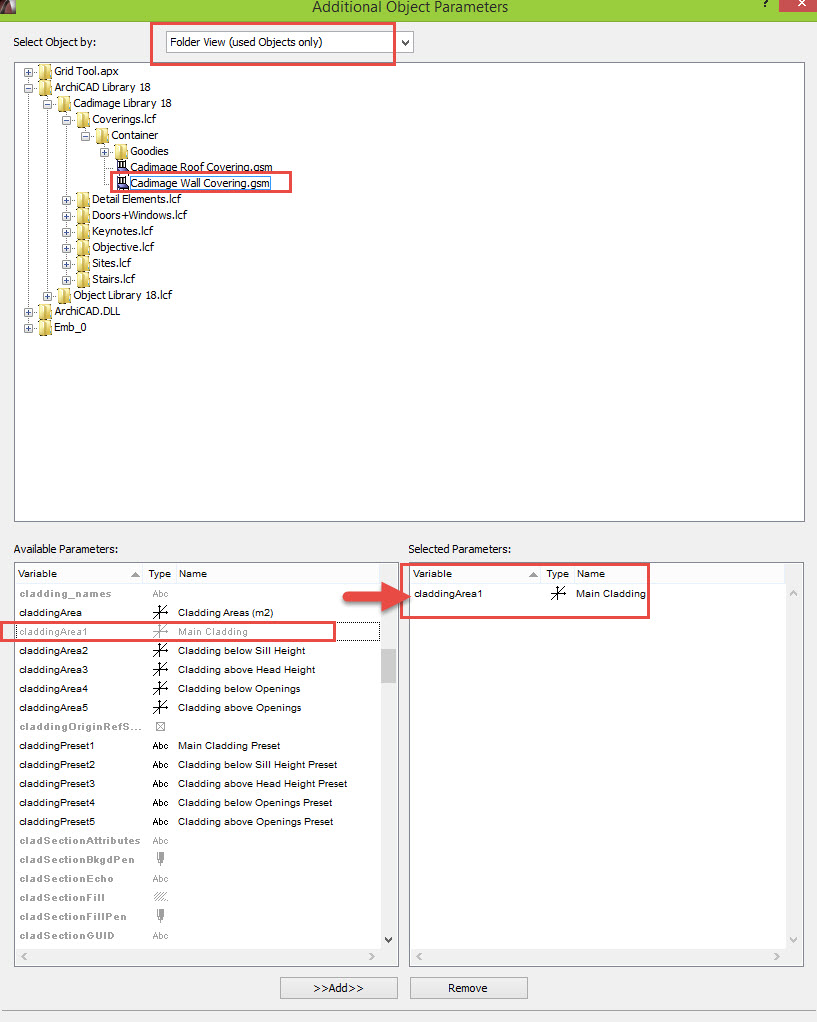The image size is (817, 1022).
Task: Expand the Stairs.lcf folder
Action: [x=66, y=280]
